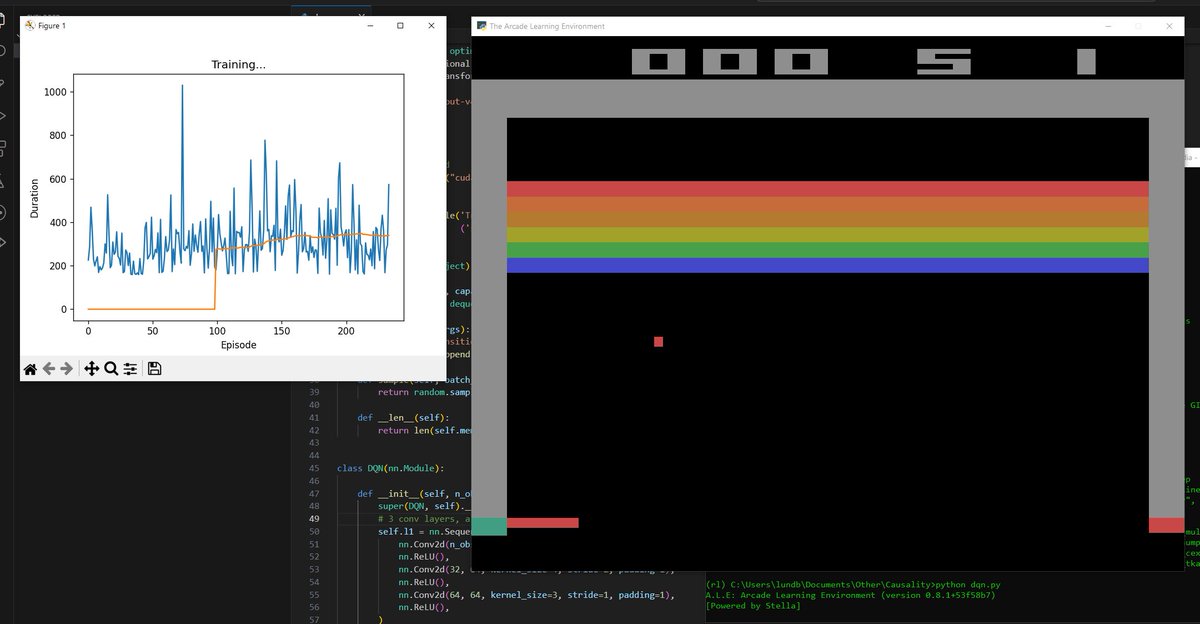The width and height of the screenshot is (1200, 624).
Task: Click the 'class DQN(nn.Module):' code line
Action: coord(389,468)
